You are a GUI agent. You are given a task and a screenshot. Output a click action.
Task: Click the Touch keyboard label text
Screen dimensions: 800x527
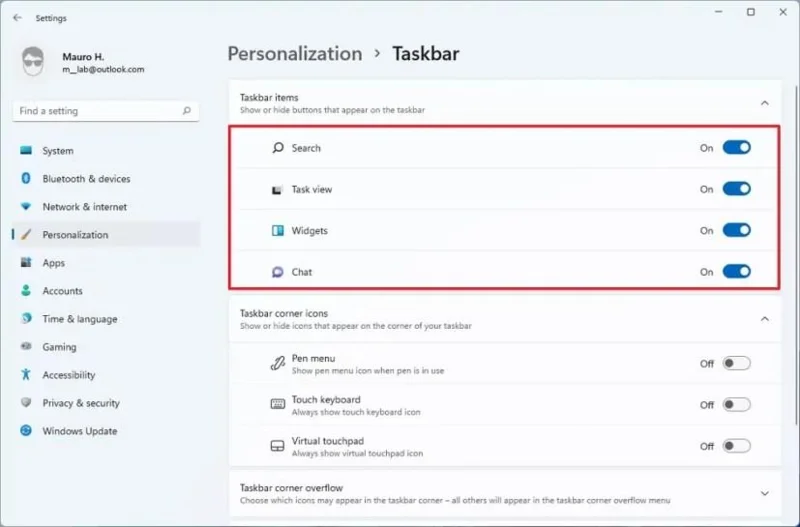tap(326, 399)
